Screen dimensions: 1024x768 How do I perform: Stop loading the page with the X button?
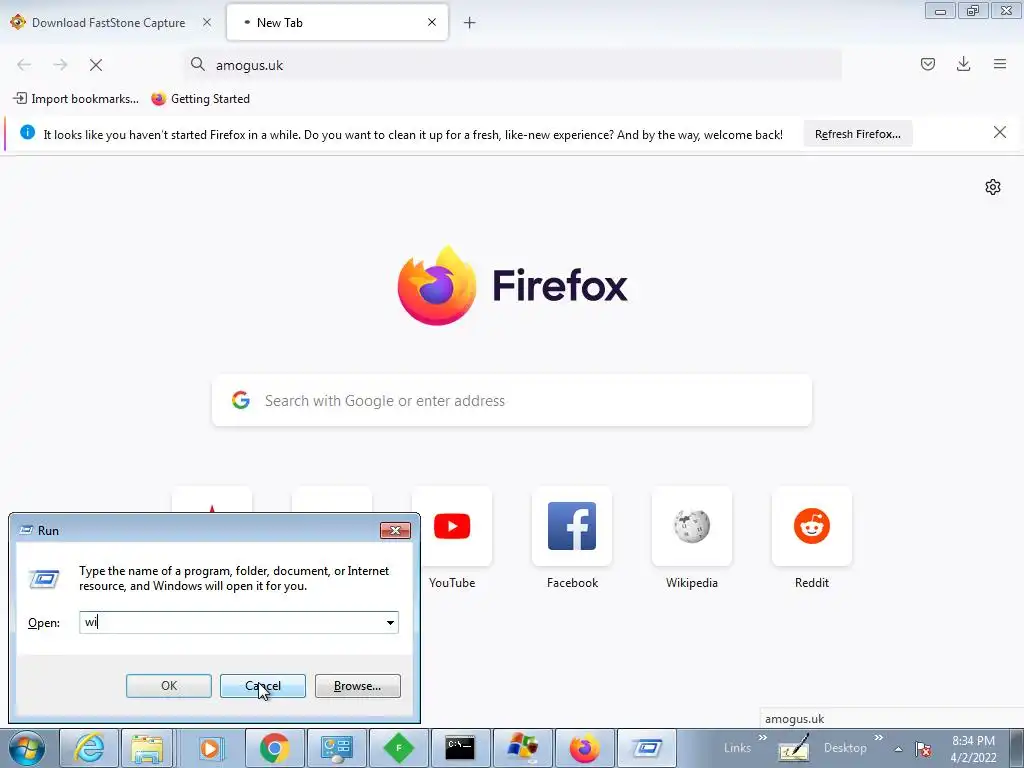pos(96,65)
